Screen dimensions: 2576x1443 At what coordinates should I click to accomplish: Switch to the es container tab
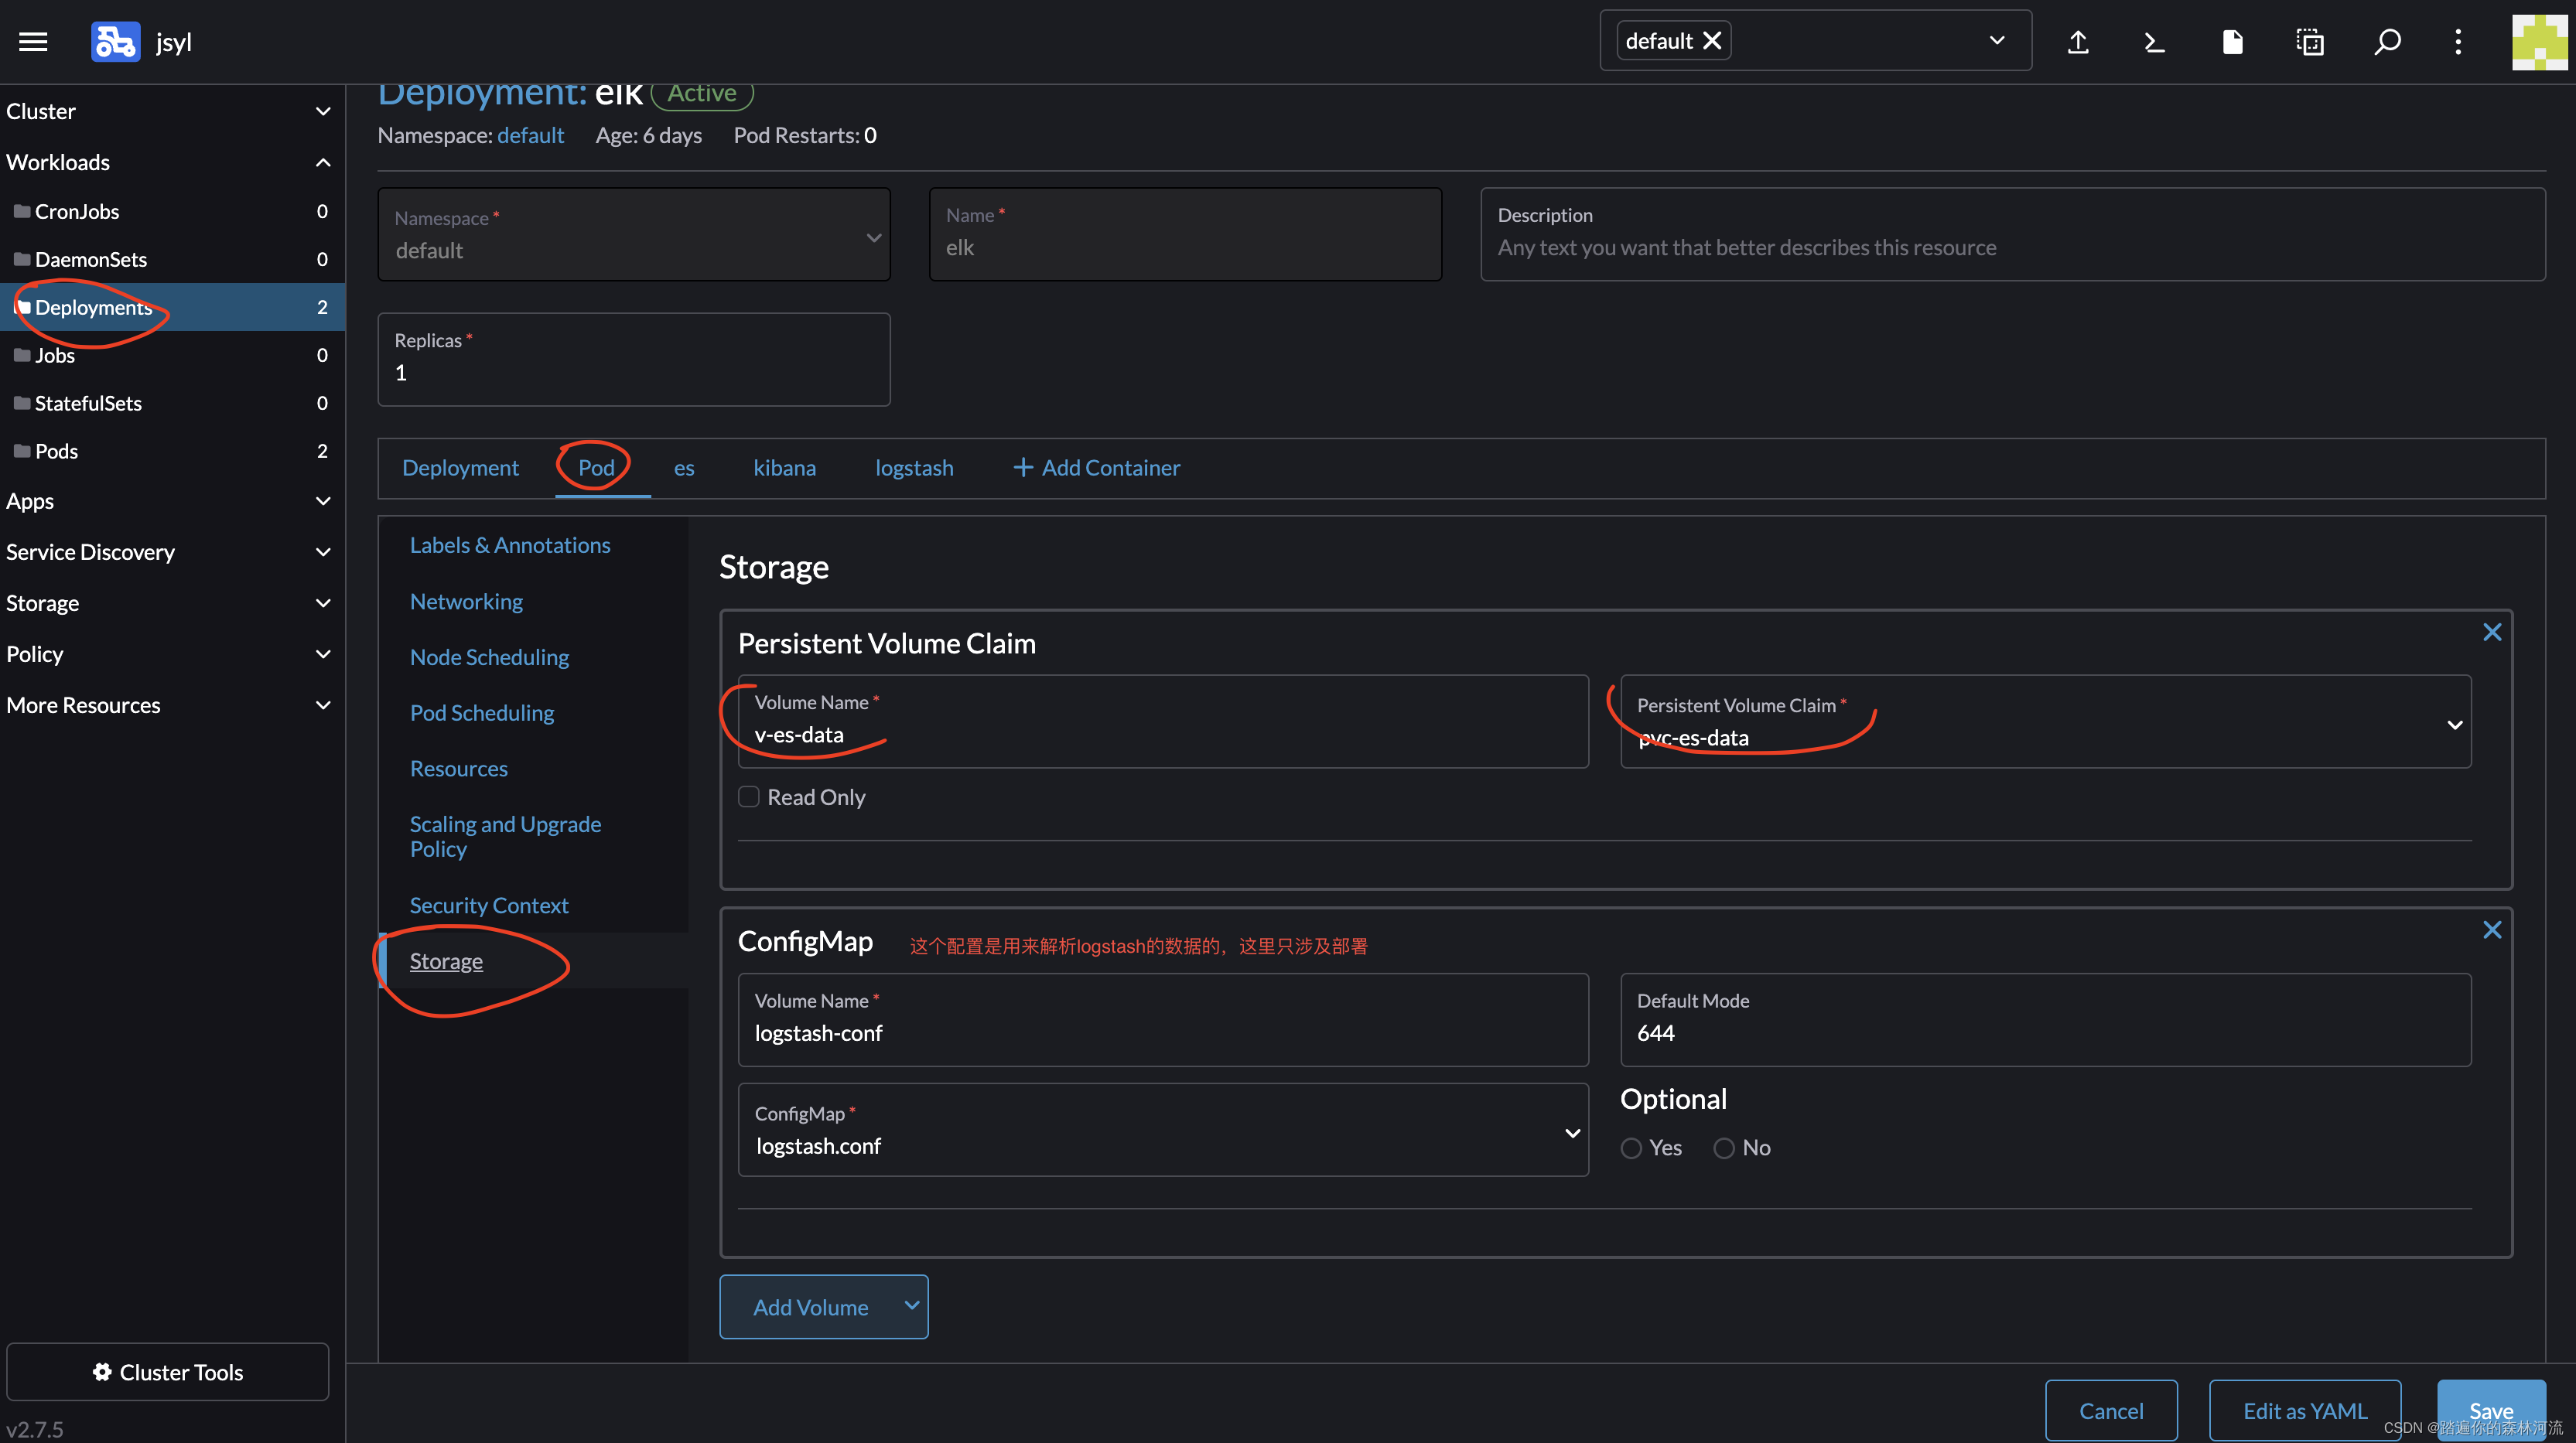[x=684, y=468]
